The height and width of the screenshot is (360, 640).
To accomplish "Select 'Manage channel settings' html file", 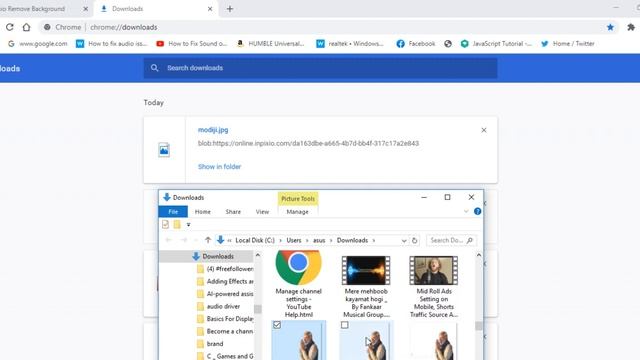I will [298, 285].
